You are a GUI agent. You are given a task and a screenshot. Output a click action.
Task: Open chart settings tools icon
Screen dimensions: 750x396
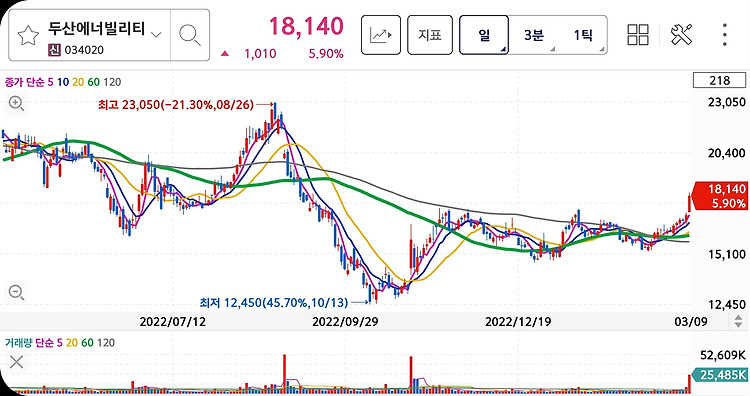point(681,35)
